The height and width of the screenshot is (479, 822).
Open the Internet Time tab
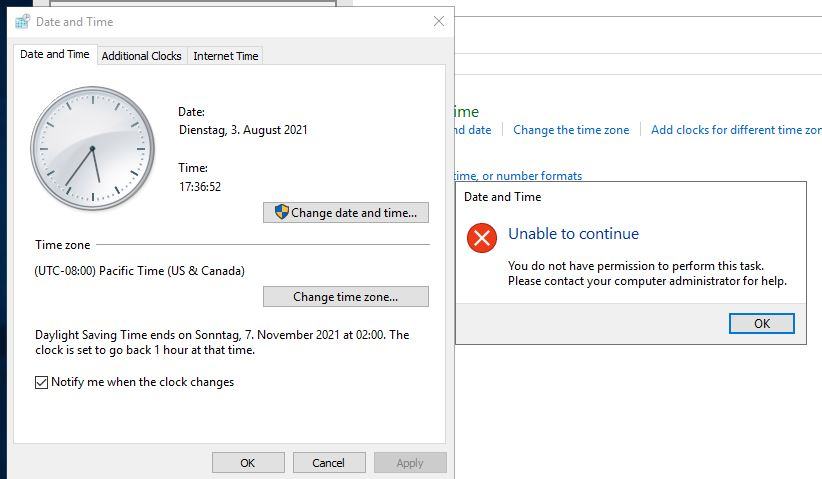tap(225, 56)
